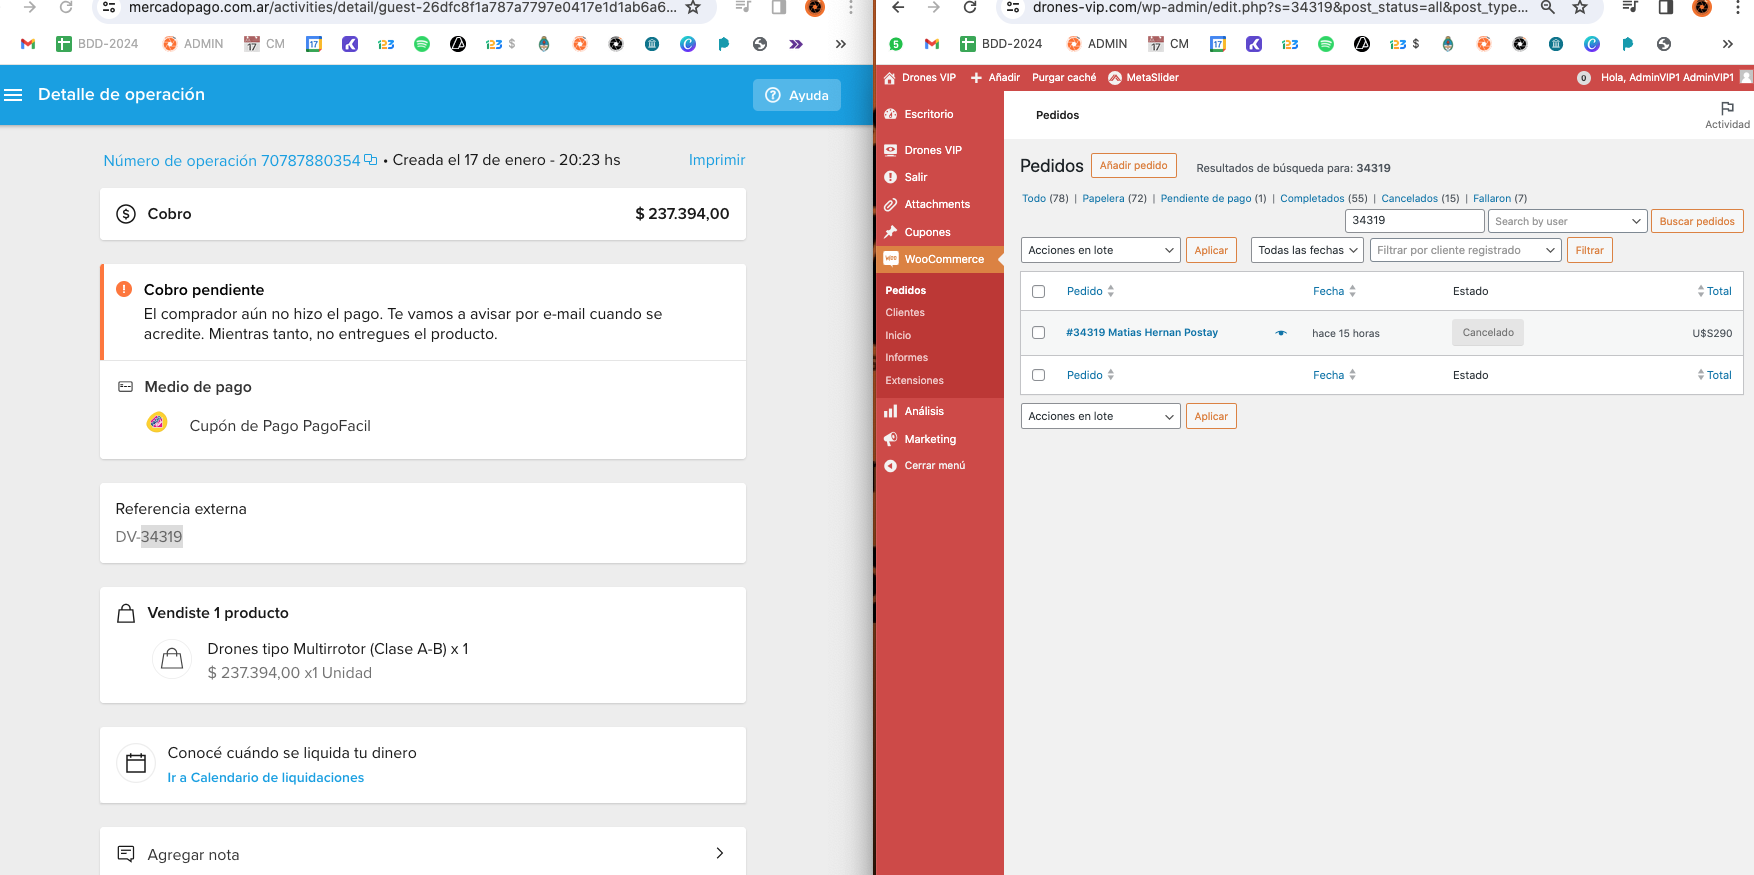The image size is (1754, 875).
Task: Open the Spotify bookmark in right browser
Action: [x=1326, y=44]
